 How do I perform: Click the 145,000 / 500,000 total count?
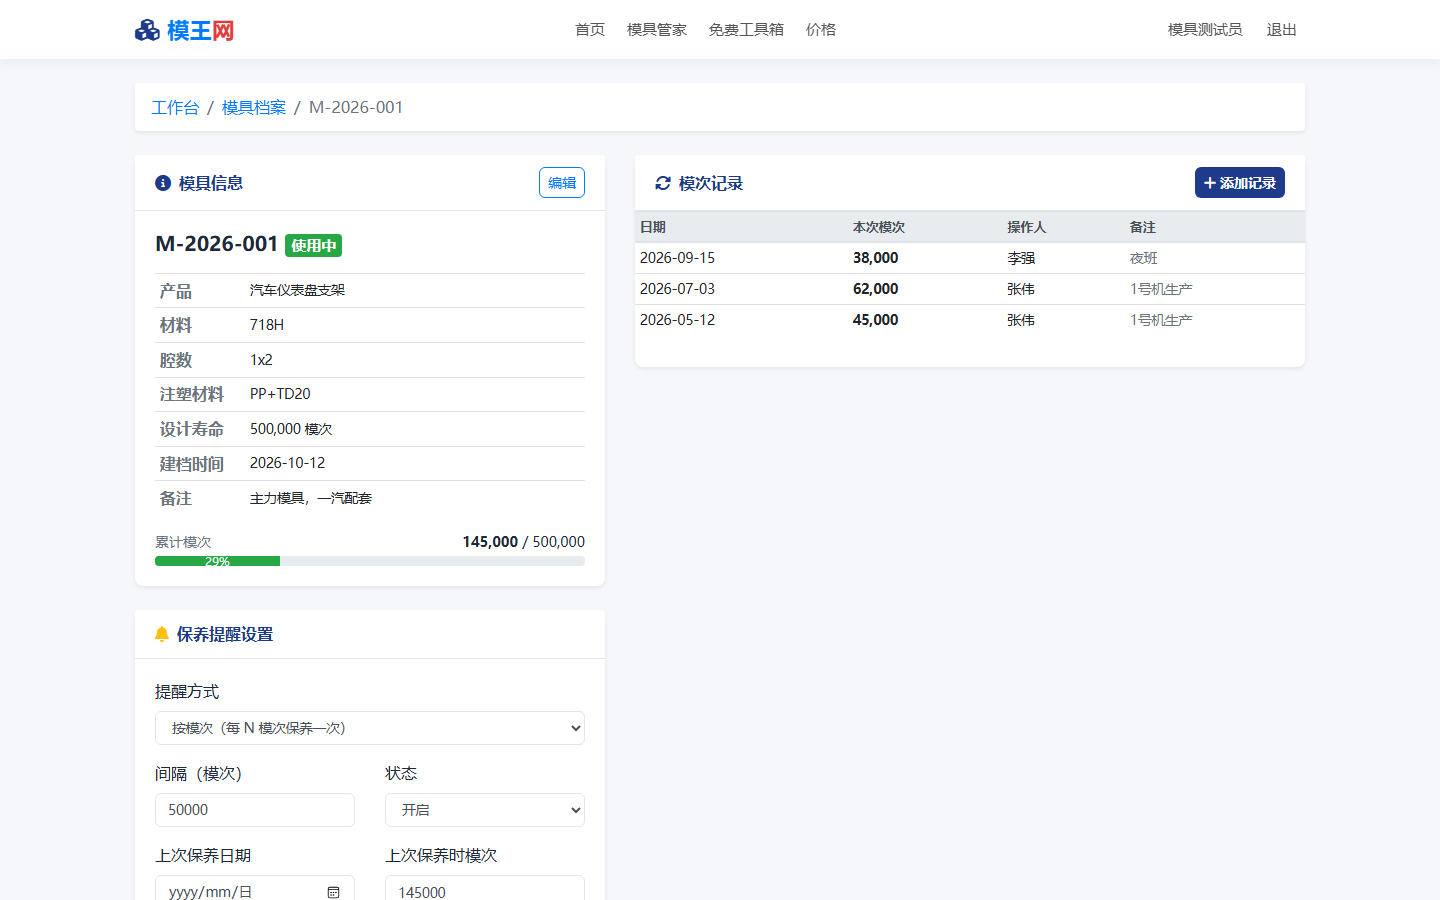coord(524,542)
